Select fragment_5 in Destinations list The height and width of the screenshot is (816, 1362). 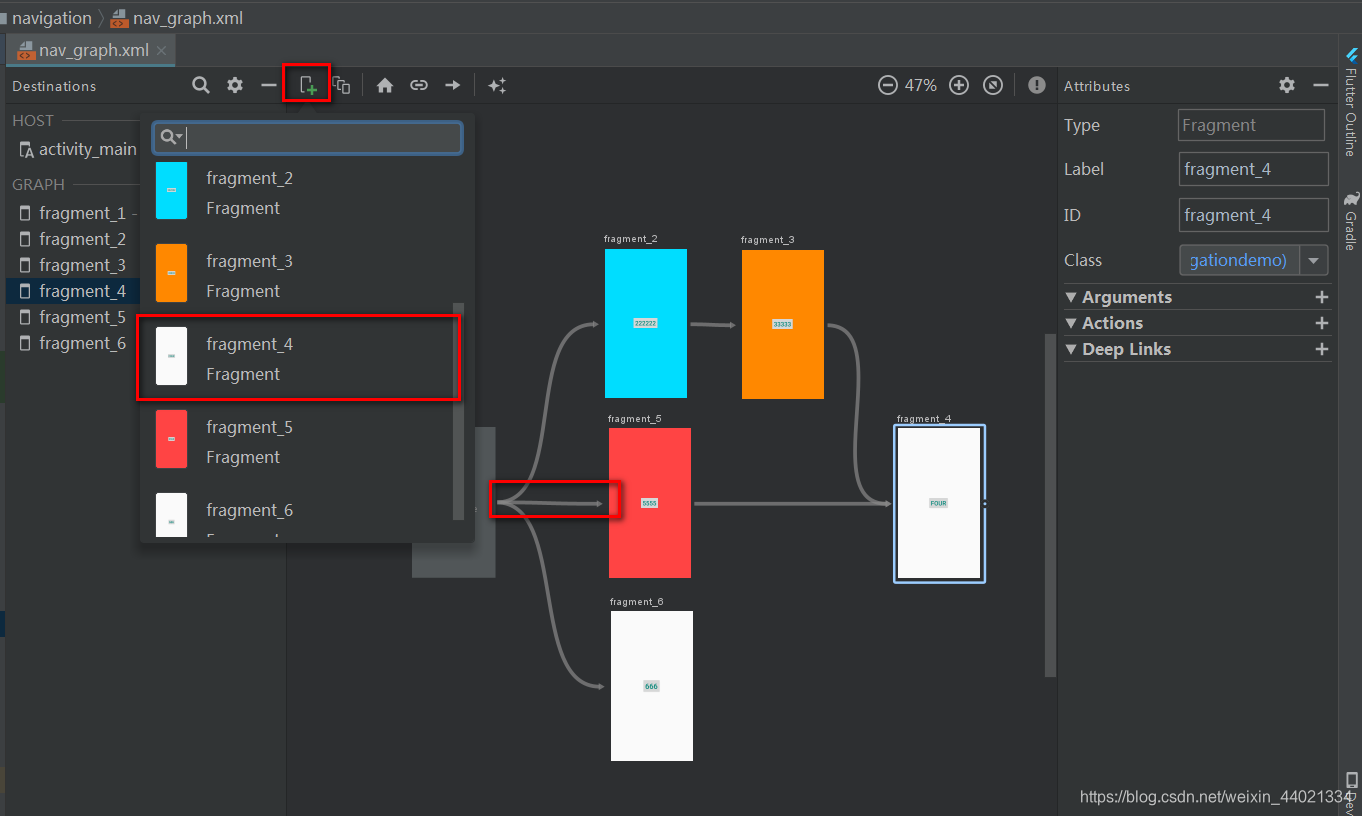click(x=73, y=317)
